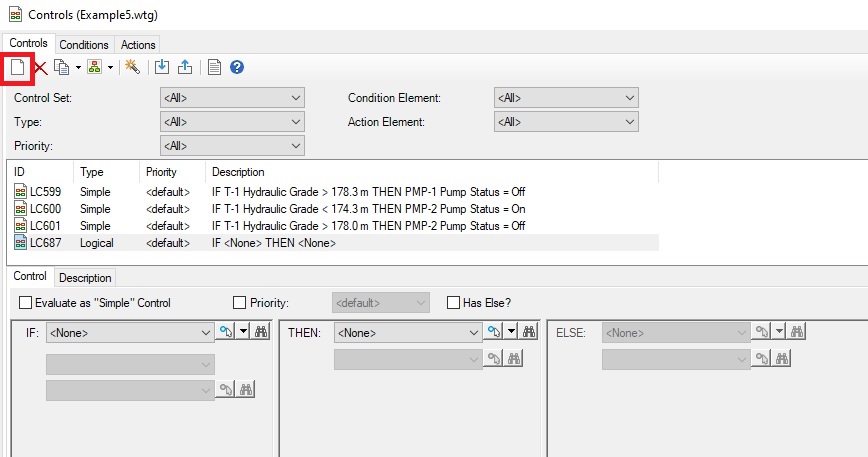
Task: Open the Duplicate icon's dropdown arrow
Action: 78,67
